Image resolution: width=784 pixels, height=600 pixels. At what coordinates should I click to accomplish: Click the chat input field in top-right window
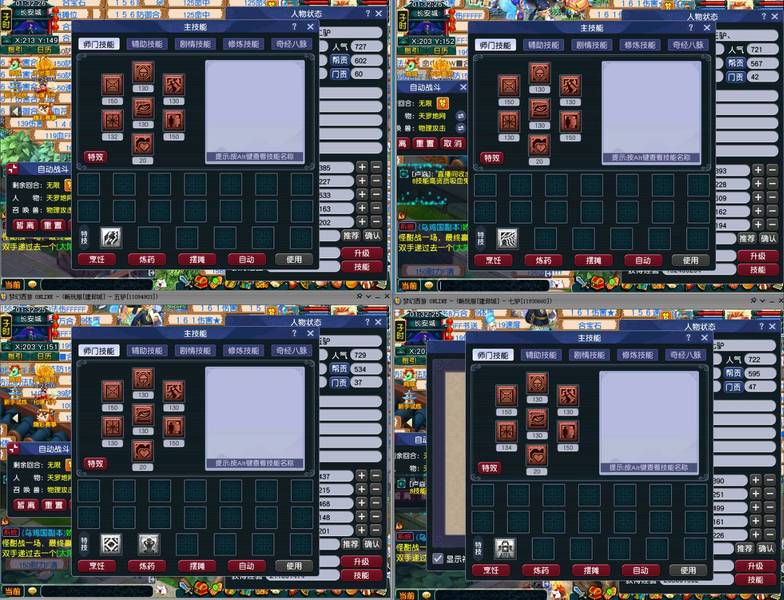[x=494, y=286]
